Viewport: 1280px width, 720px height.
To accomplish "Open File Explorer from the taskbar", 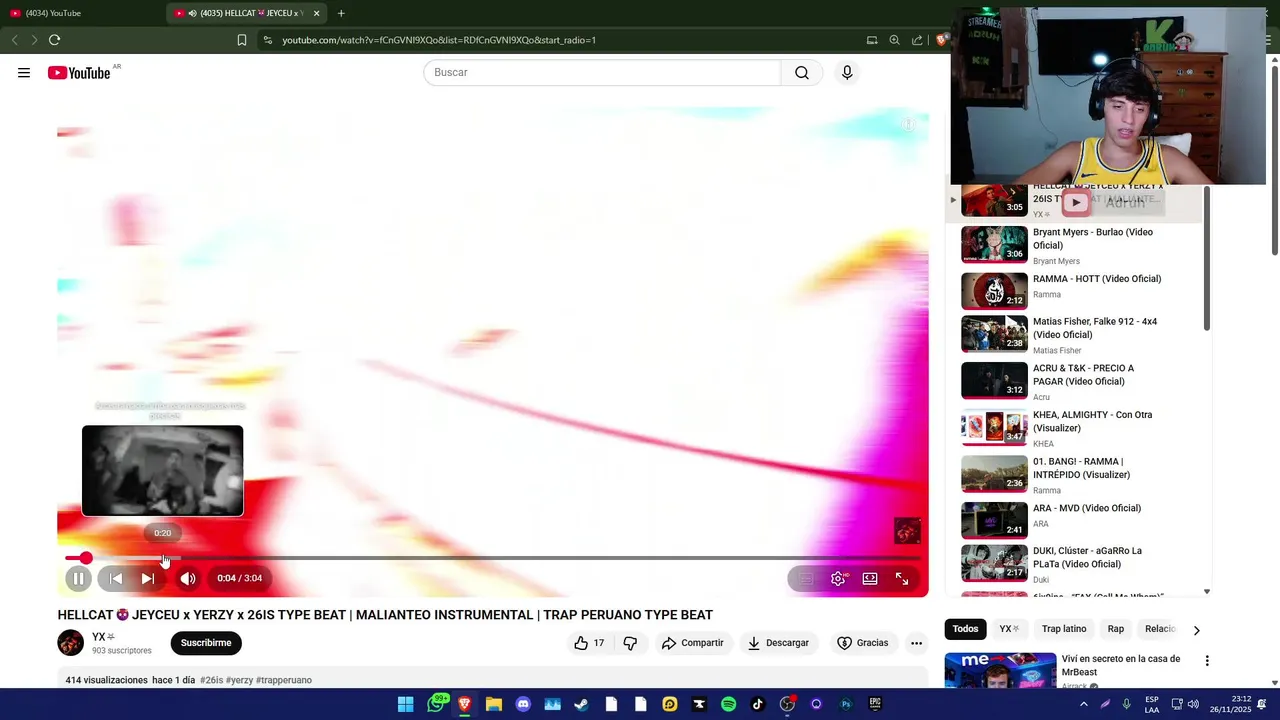I will 494,704.
